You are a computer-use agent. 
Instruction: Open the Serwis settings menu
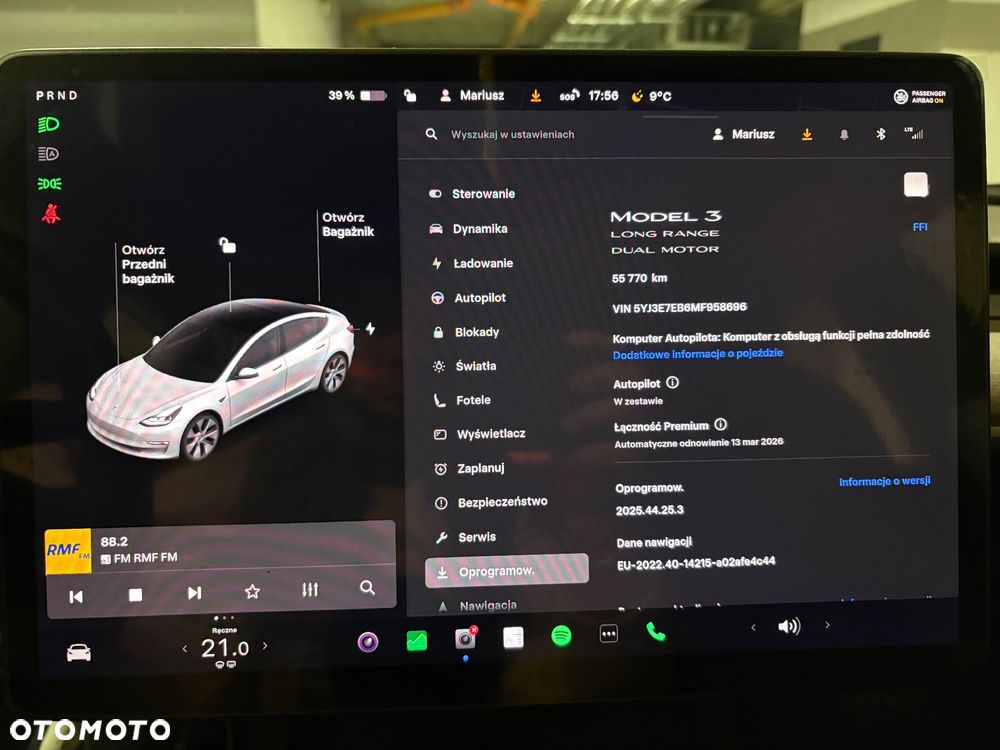click(x=466, y=537)
